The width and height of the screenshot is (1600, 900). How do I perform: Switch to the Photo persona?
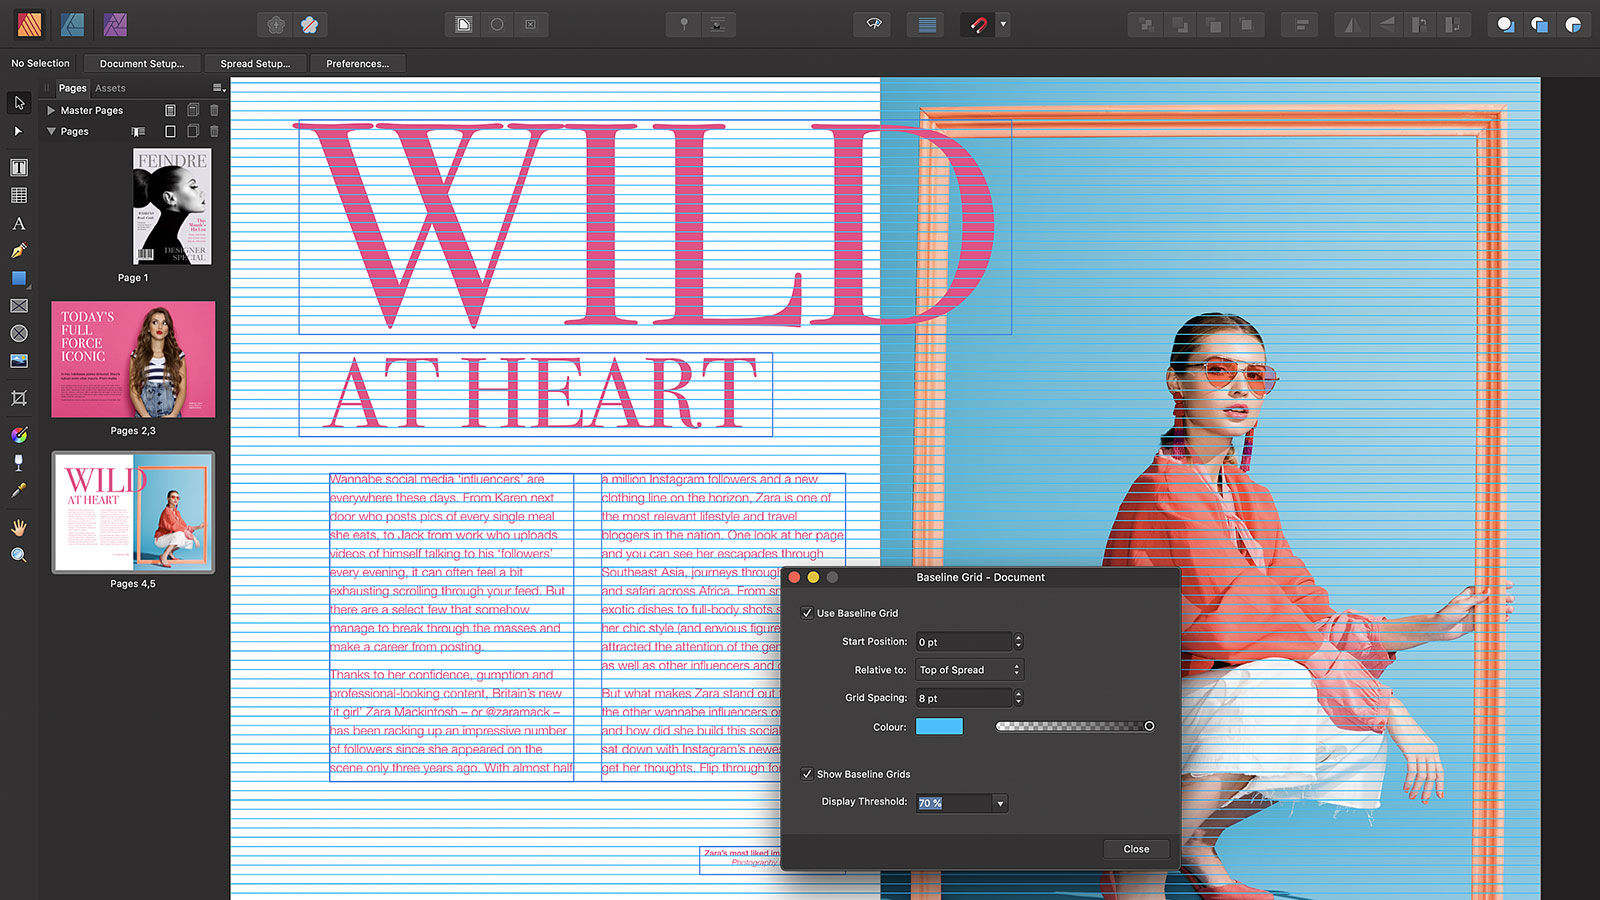(x=115, y=24)
